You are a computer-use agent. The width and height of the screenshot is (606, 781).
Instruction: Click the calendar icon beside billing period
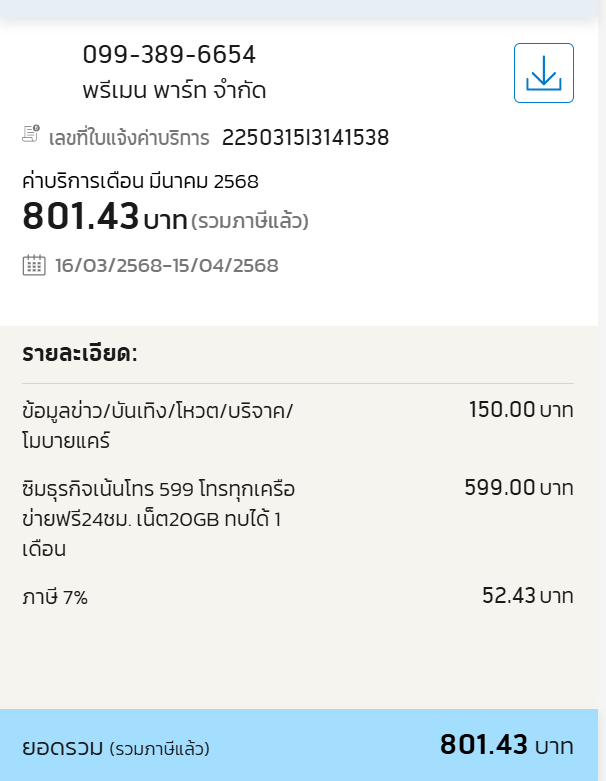pyautogui.click(x=34, y=265)
